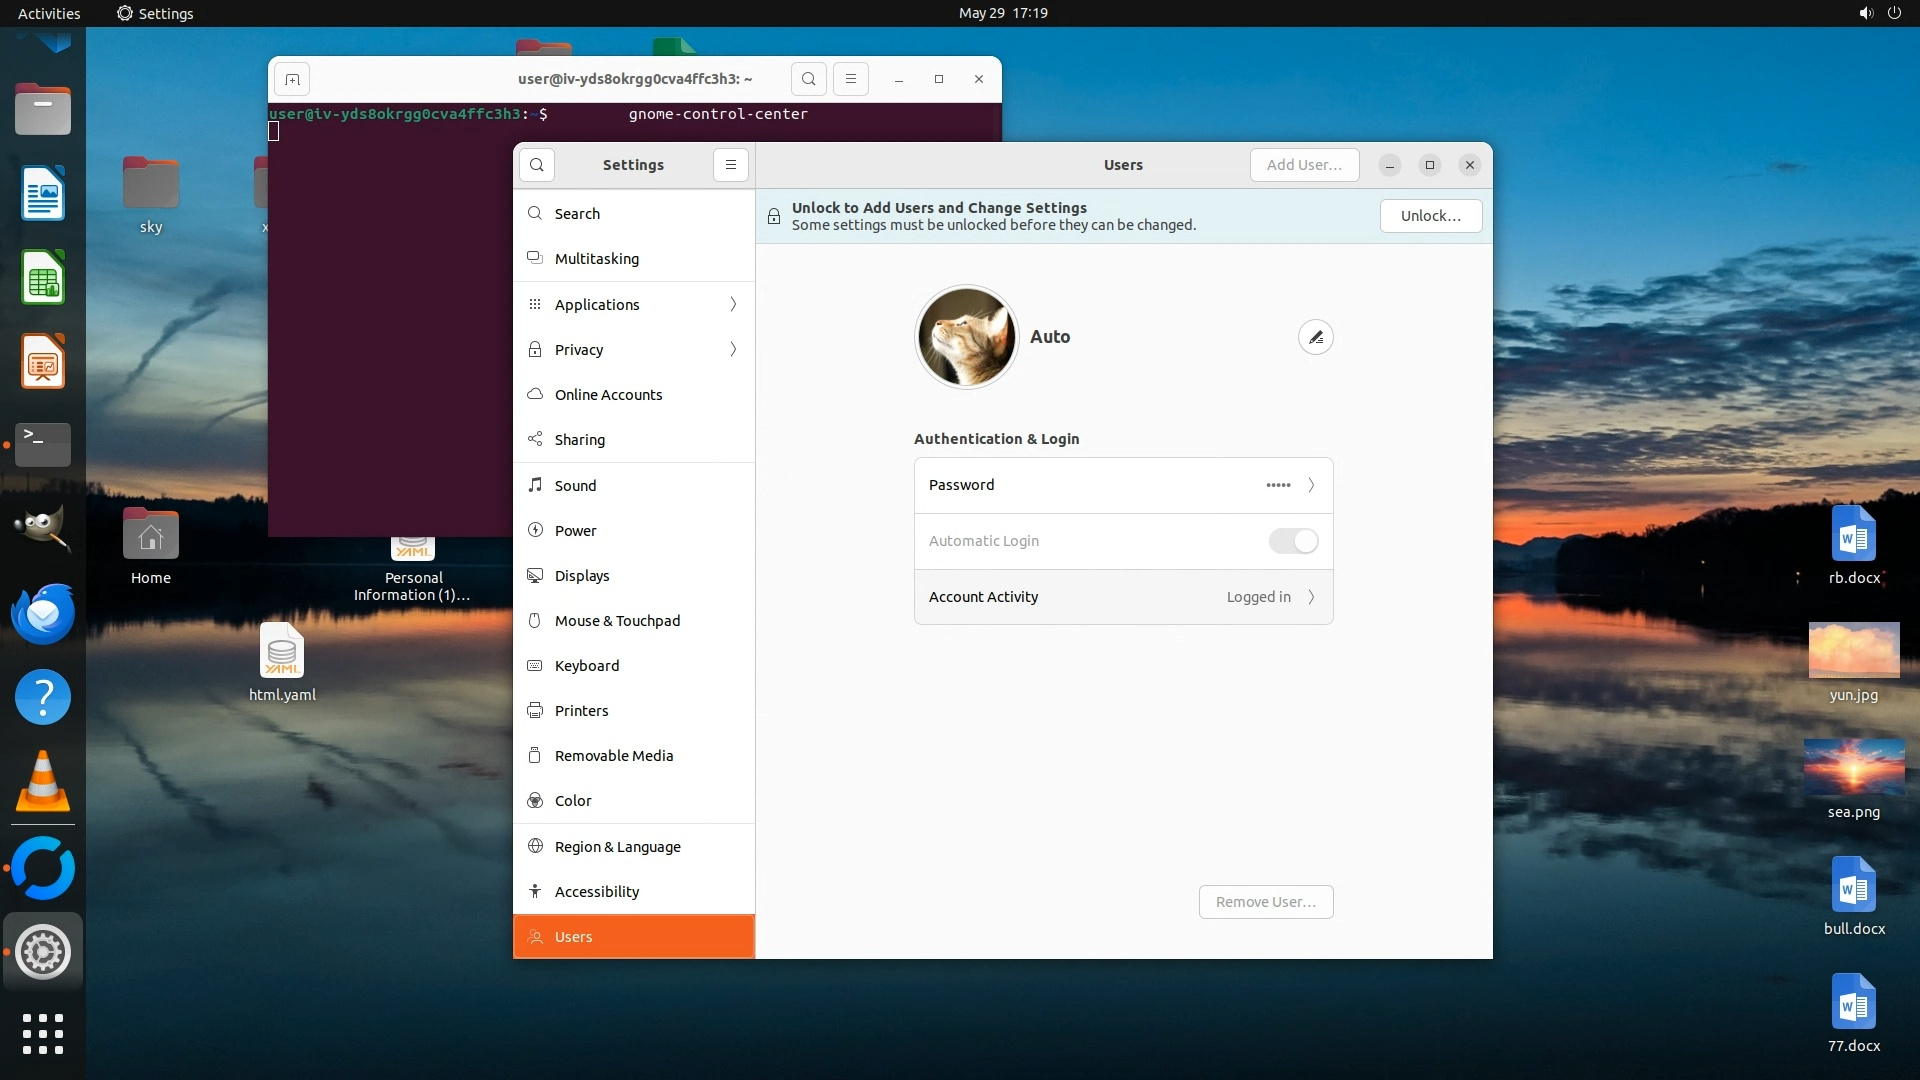Image resolution: width=1920 pixels, height=1080 pixels.
Task: Click the Remove User... button
Action: point(1265,902)
